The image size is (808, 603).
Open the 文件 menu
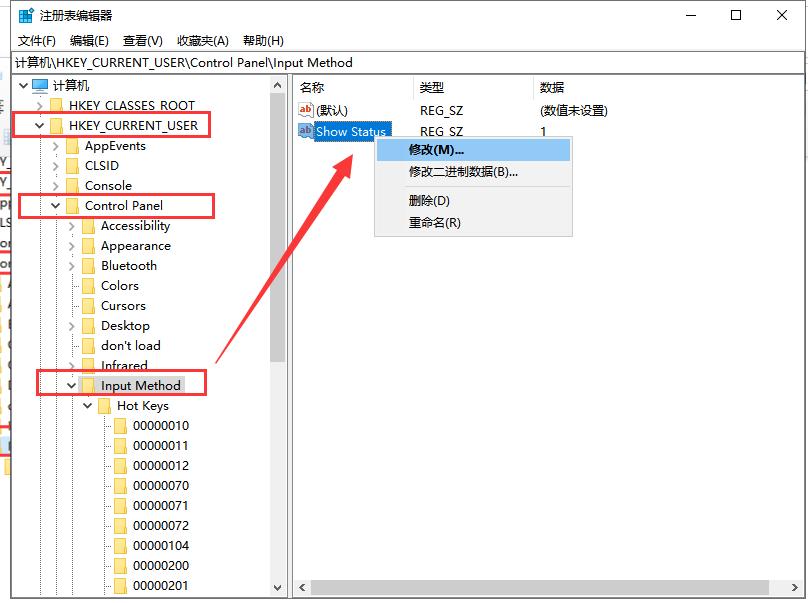pyautogui.click(x=36, y=40)
